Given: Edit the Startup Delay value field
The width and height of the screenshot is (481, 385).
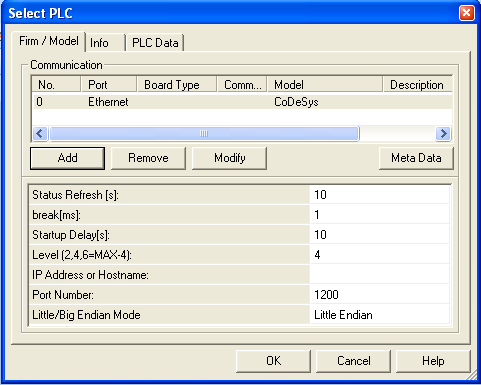Looking at the screenshot, I should (x=379, y=235).
